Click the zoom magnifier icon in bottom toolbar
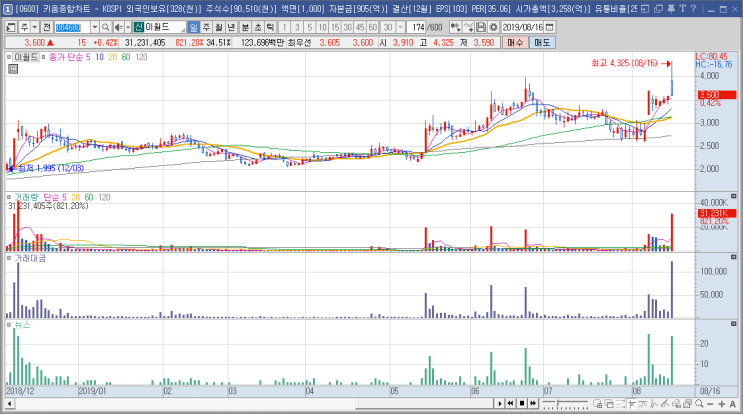Image resolution: width=743 pixels, height=414 pixels. tap(699, 404)
